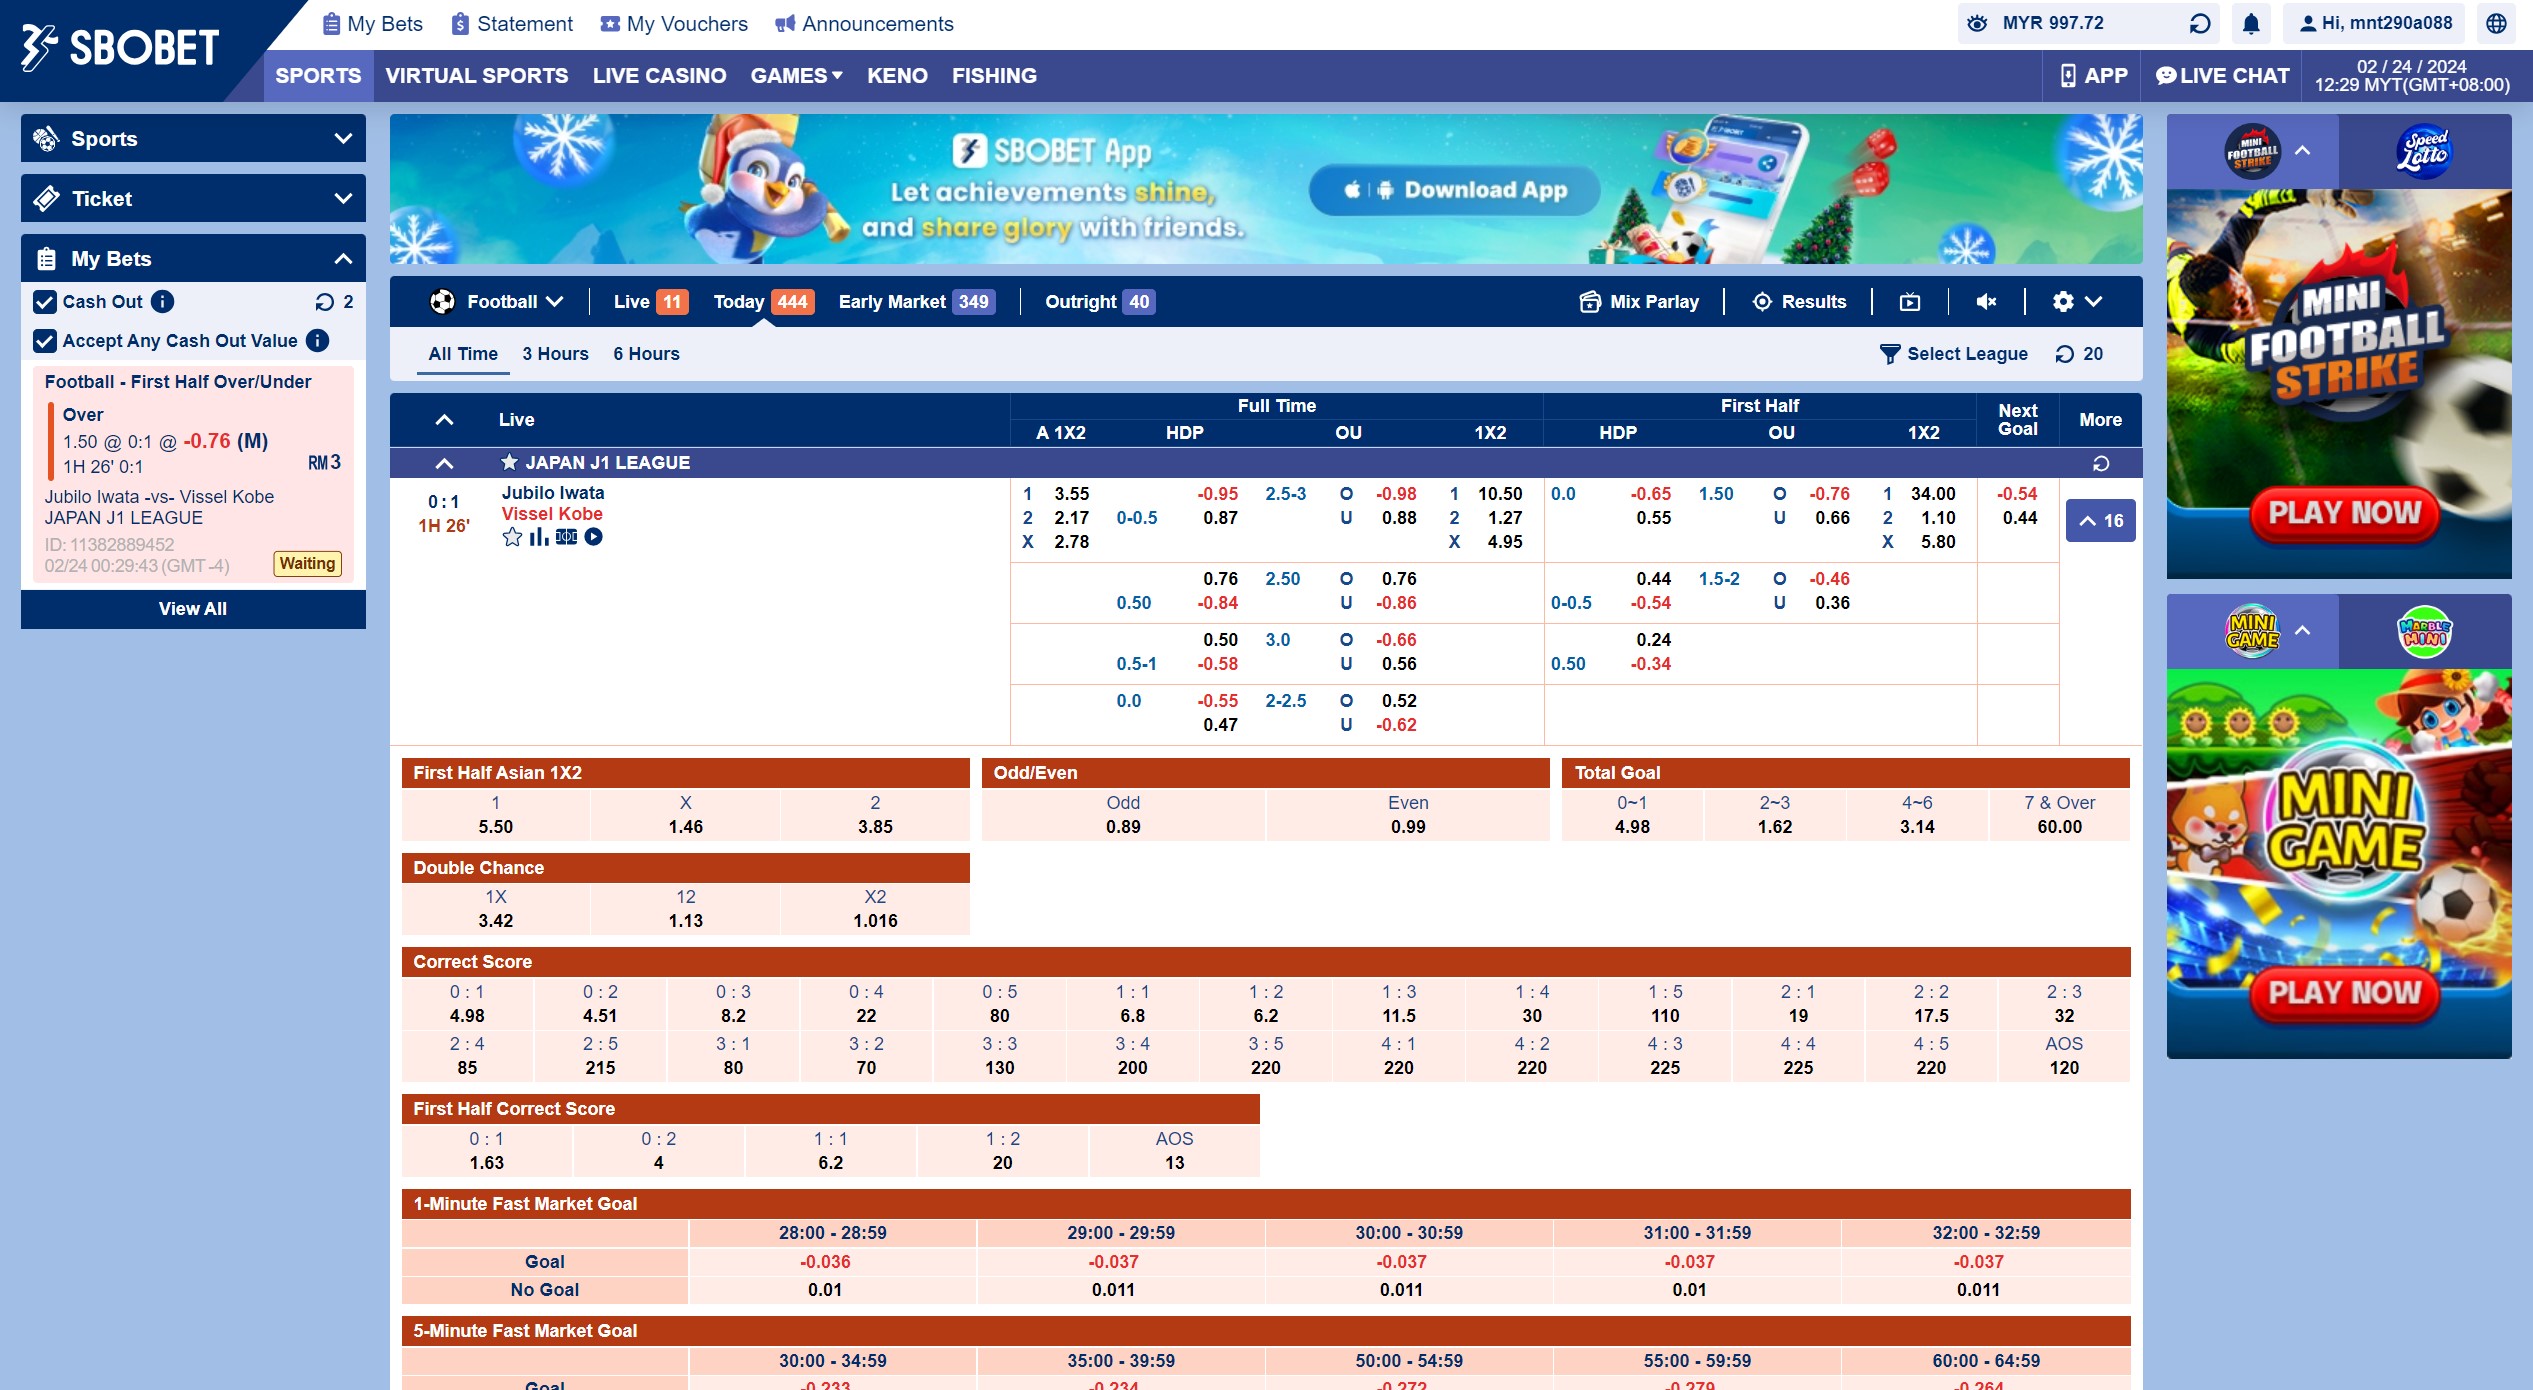
Task: Expand the Sports sidebar panel
Action: pyautogui.click(x=193, y=138)
